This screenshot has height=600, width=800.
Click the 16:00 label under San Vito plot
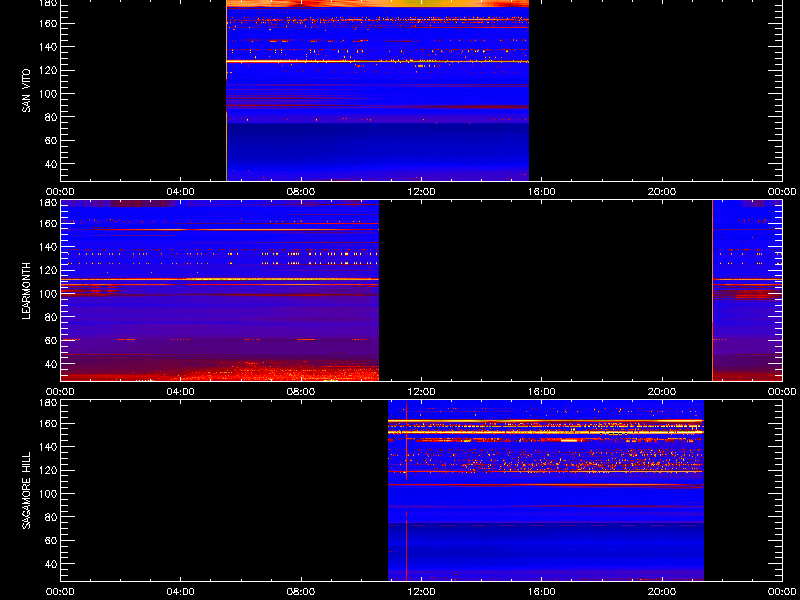coord(541,192)
